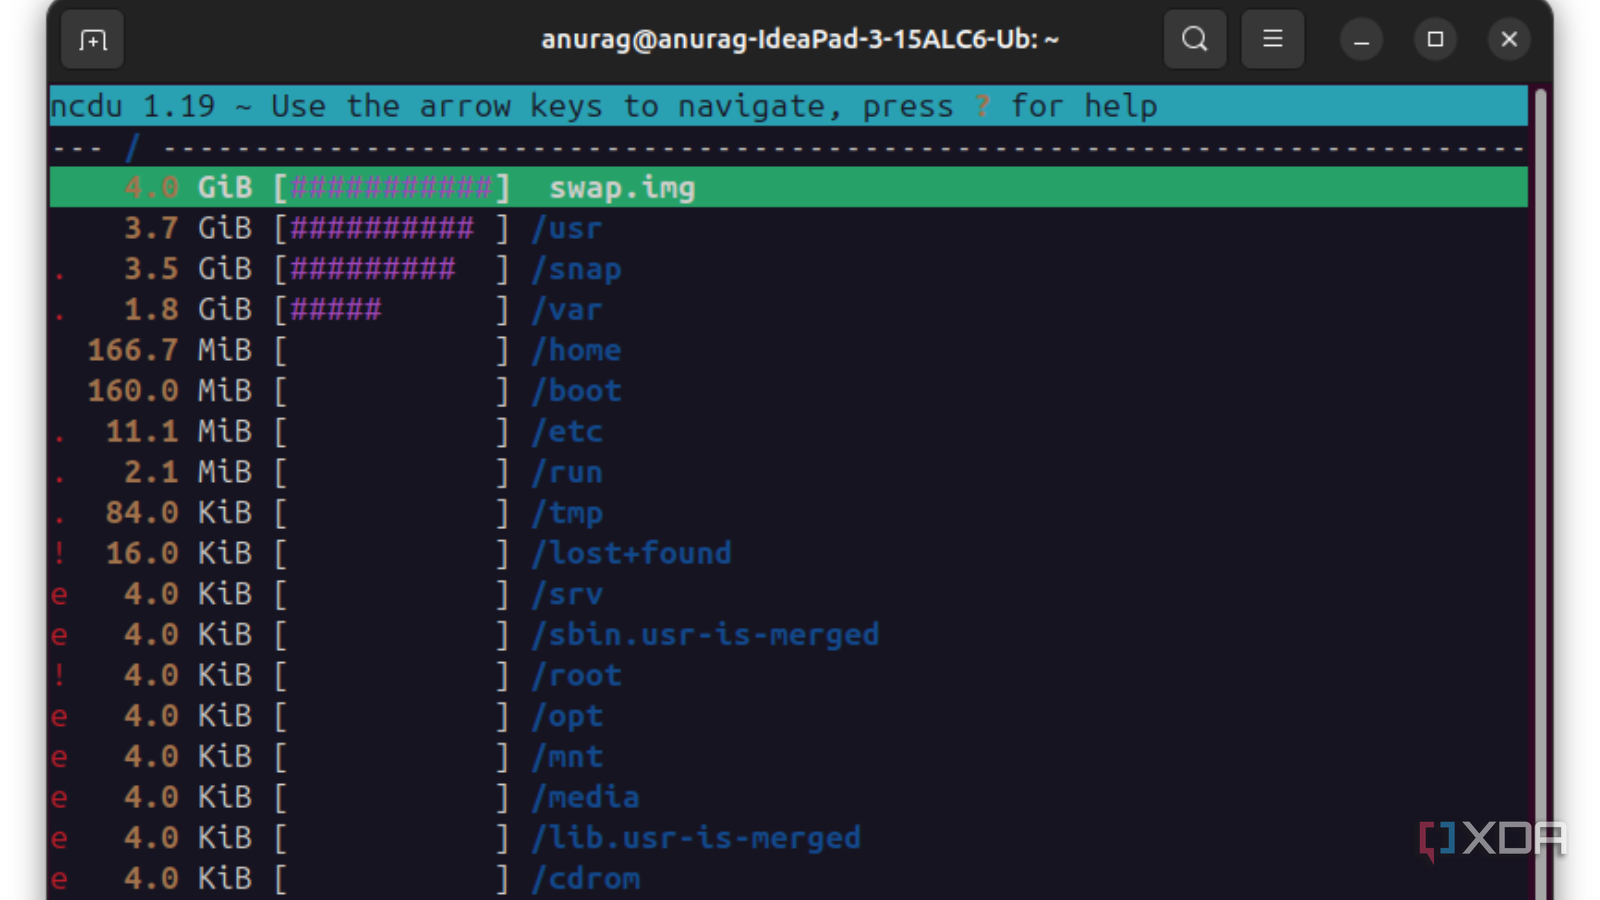Screen dimensions: 1600x900
Task: Select the /lost+found directory entry
Action: coord(631,553)
